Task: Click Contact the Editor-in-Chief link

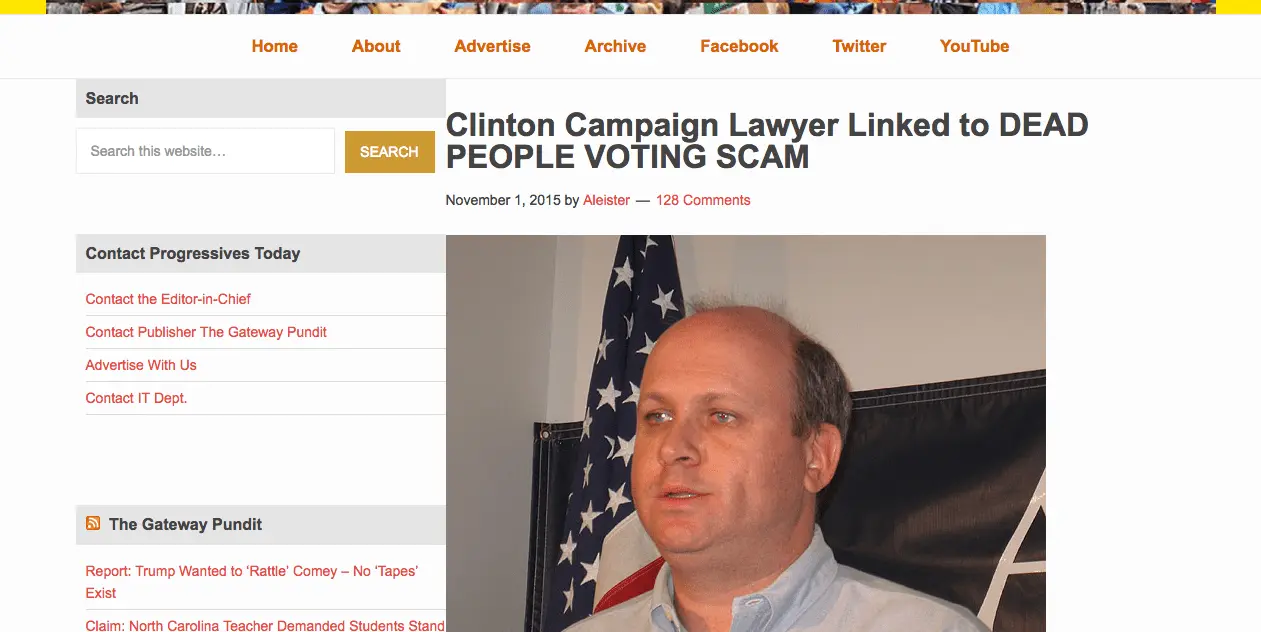Action: 168,299
